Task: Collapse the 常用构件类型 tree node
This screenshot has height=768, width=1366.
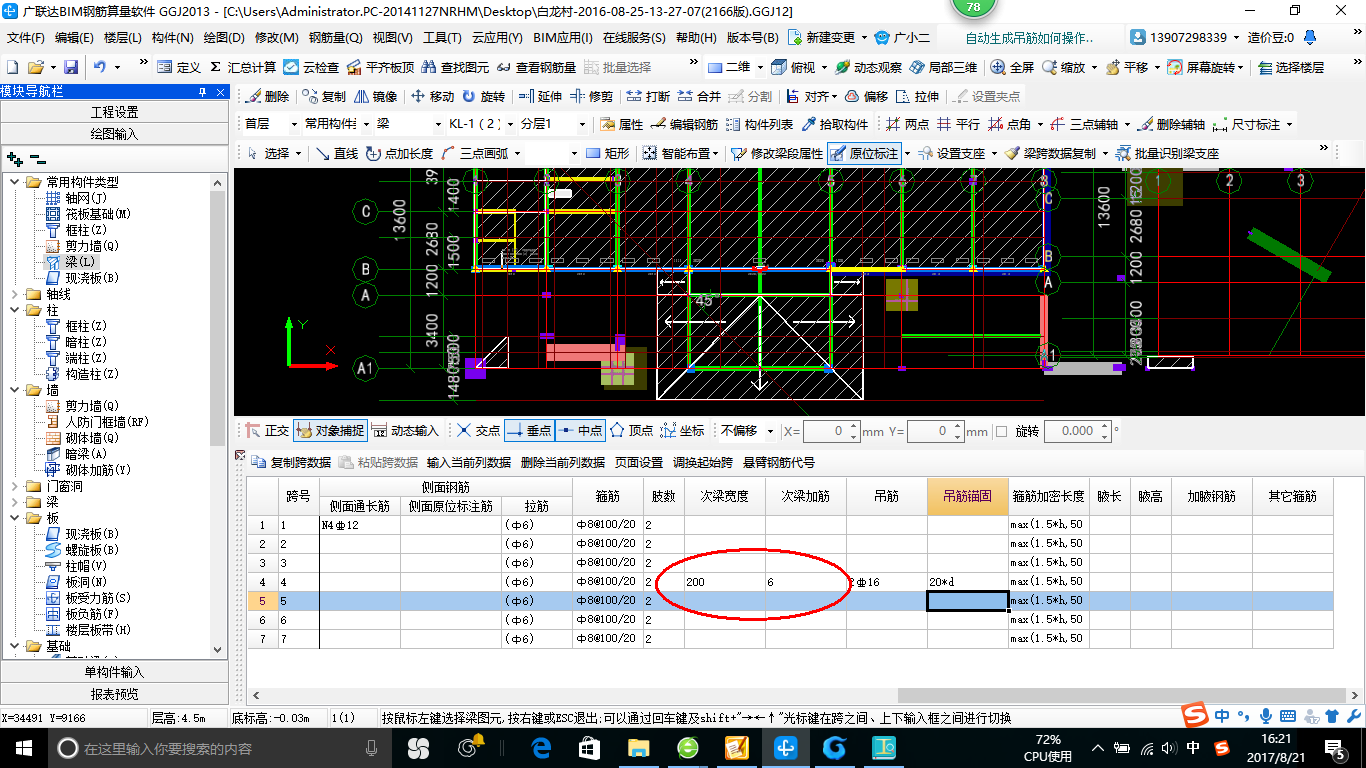Action: (15, 182)
